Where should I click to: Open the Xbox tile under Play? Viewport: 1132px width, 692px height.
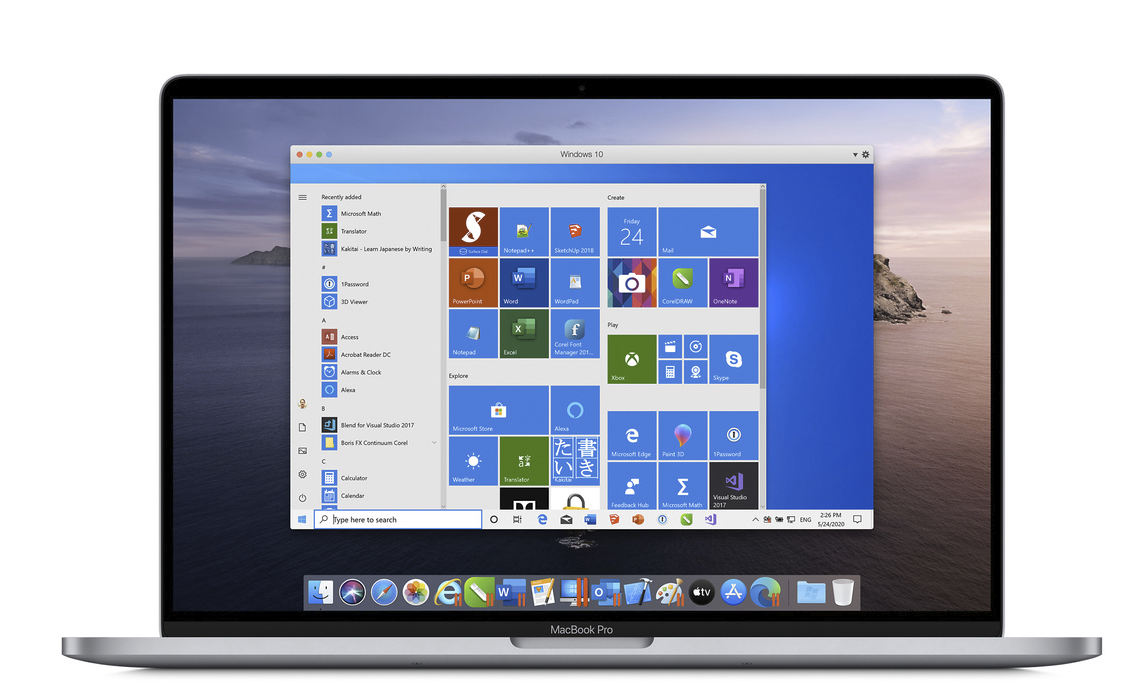(x=632, y=359)
